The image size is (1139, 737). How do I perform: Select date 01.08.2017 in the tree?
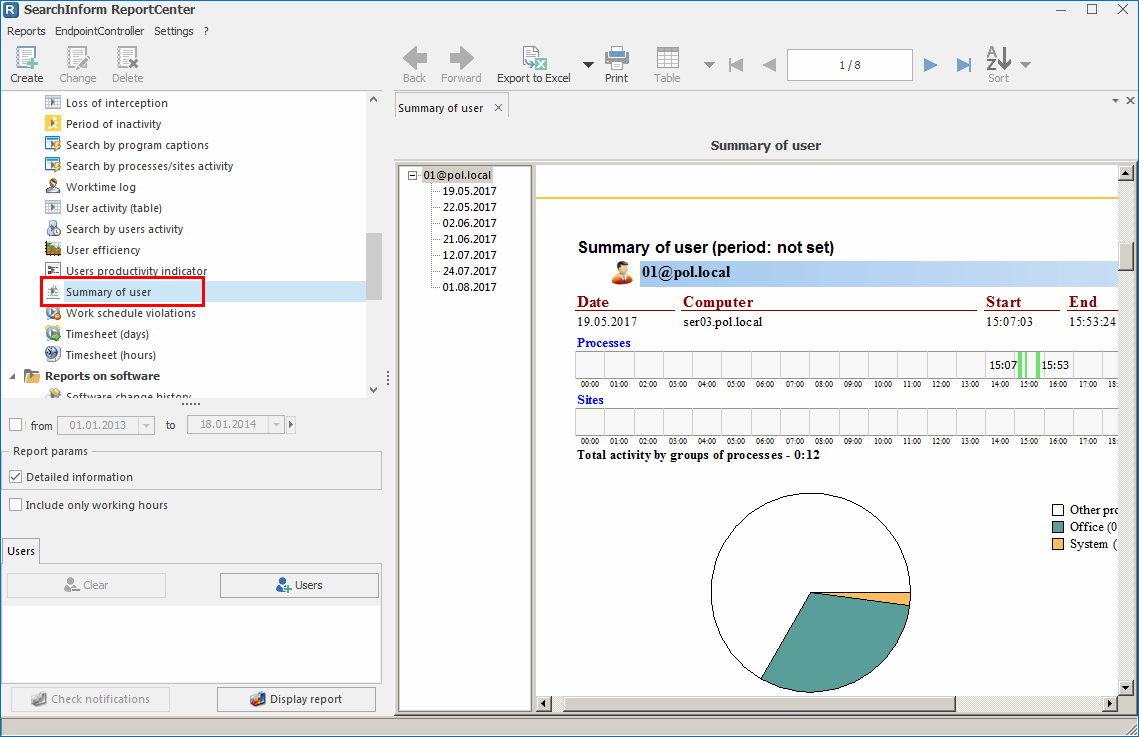tap(469, 287)
